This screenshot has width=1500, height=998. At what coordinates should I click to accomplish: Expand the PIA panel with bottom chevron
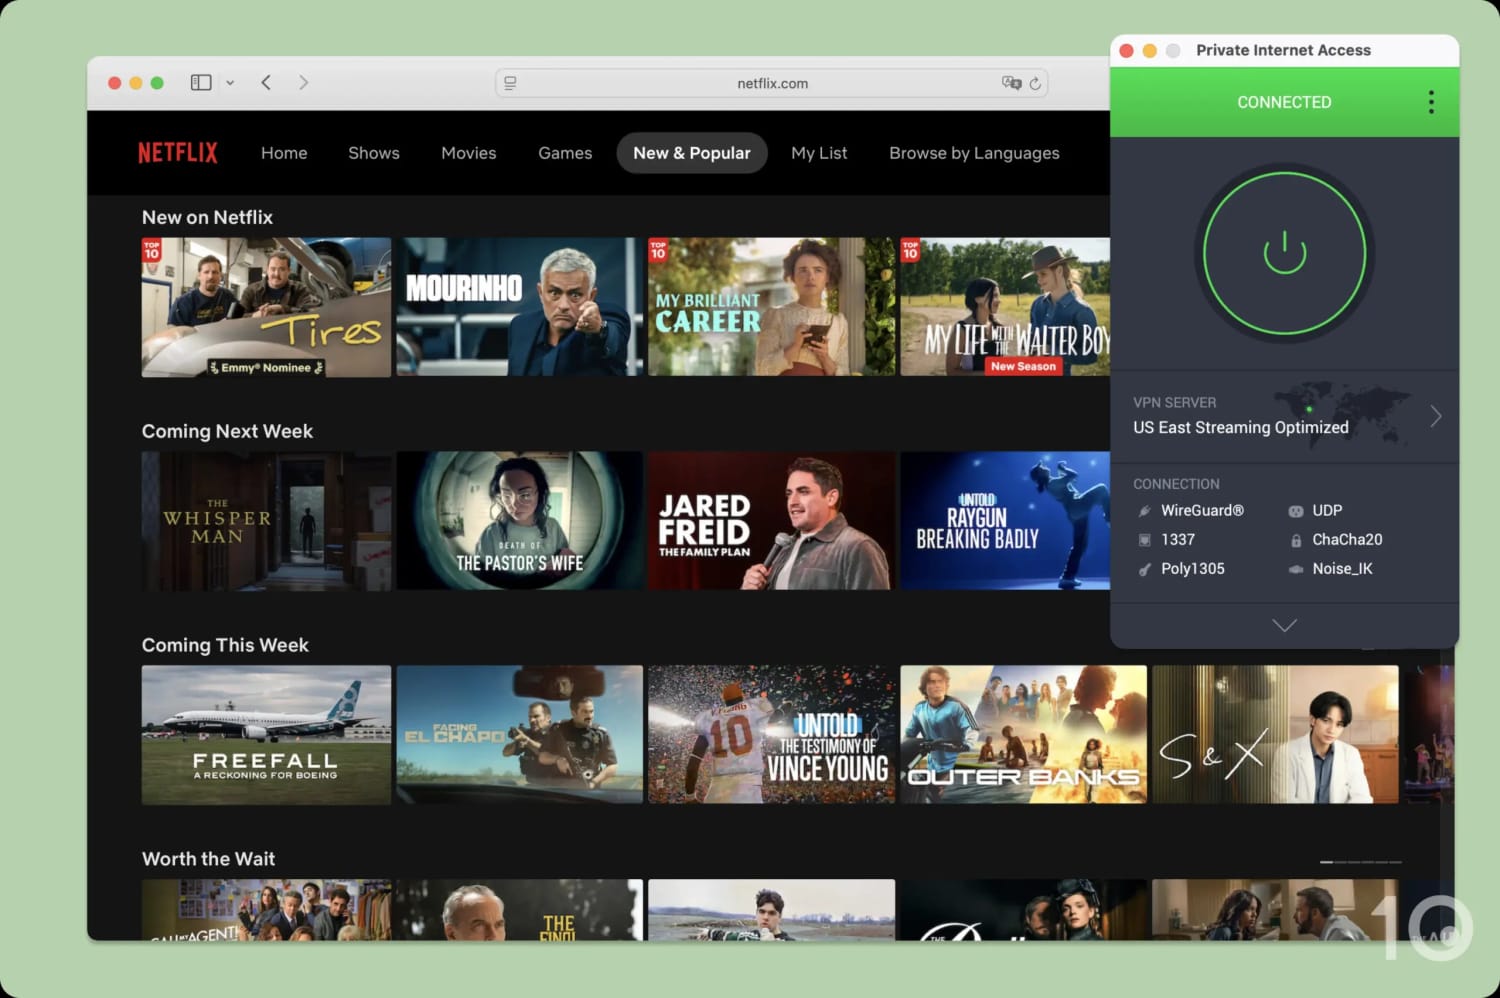(x=1284, y=626)
